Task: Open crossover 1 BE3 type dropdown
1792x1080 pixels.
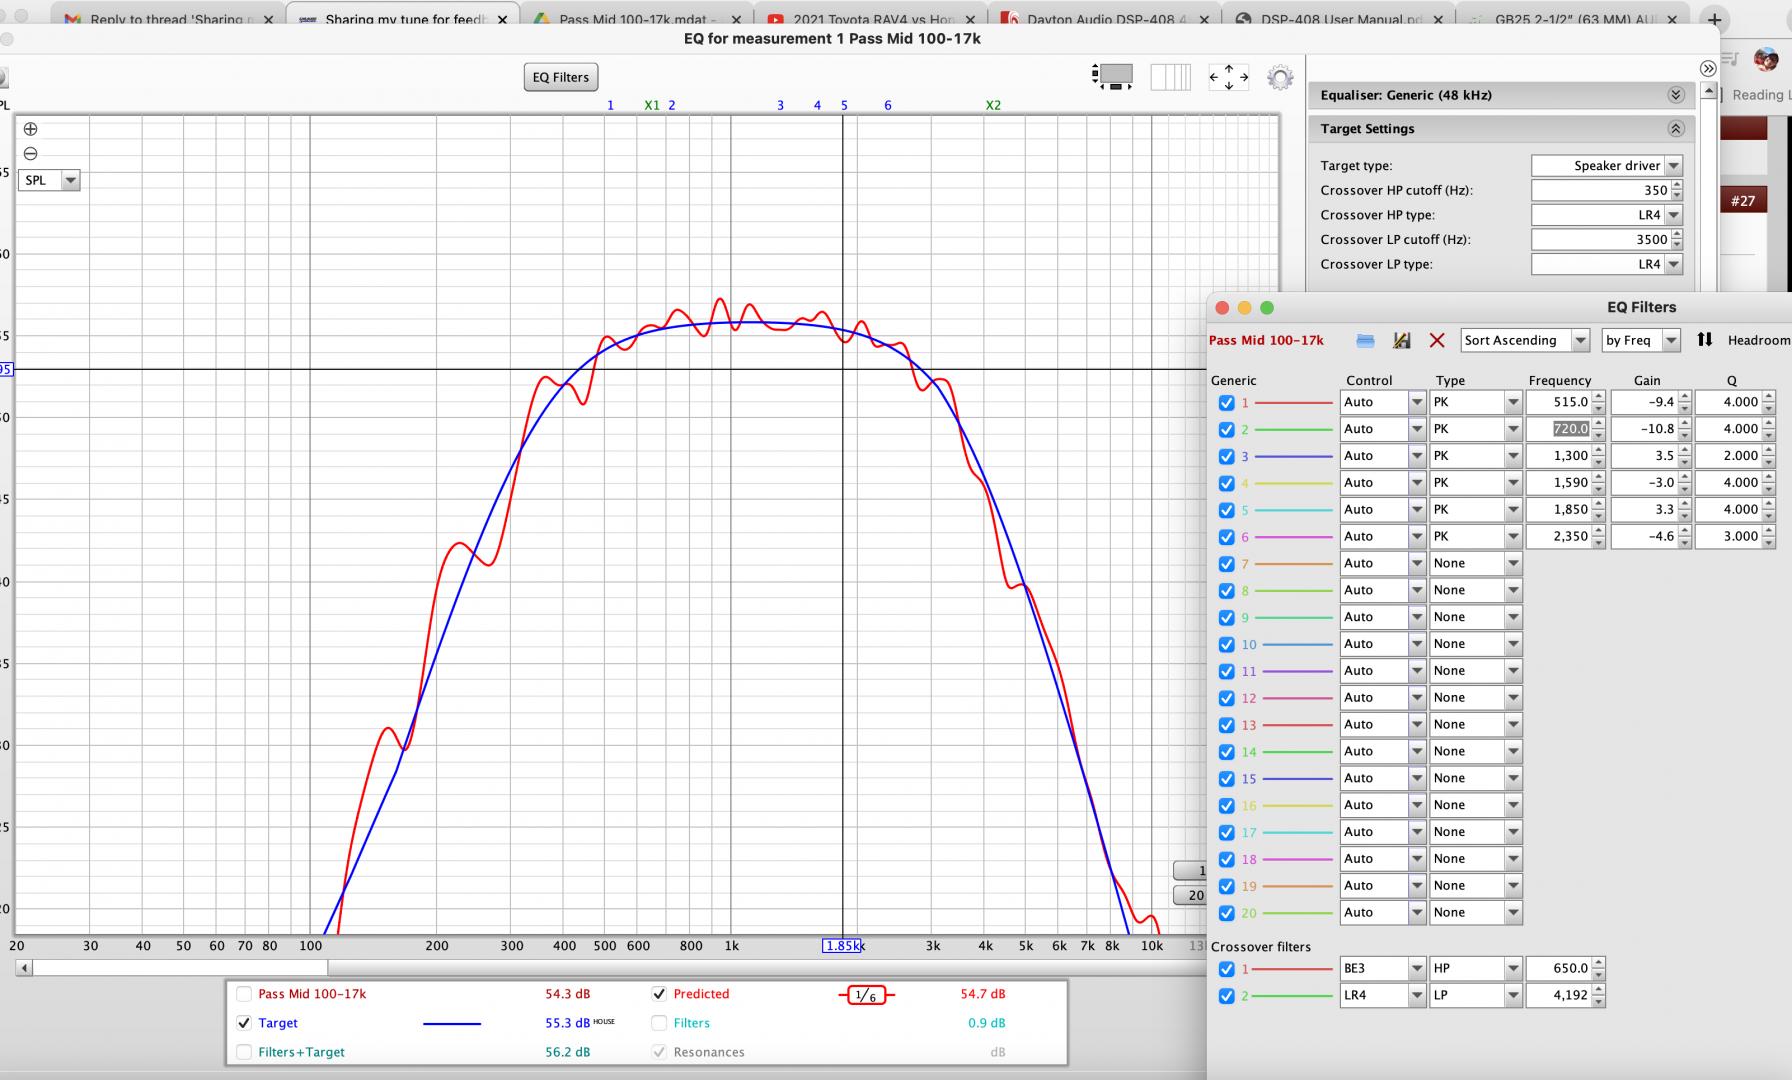Action: coord(1382,968)
